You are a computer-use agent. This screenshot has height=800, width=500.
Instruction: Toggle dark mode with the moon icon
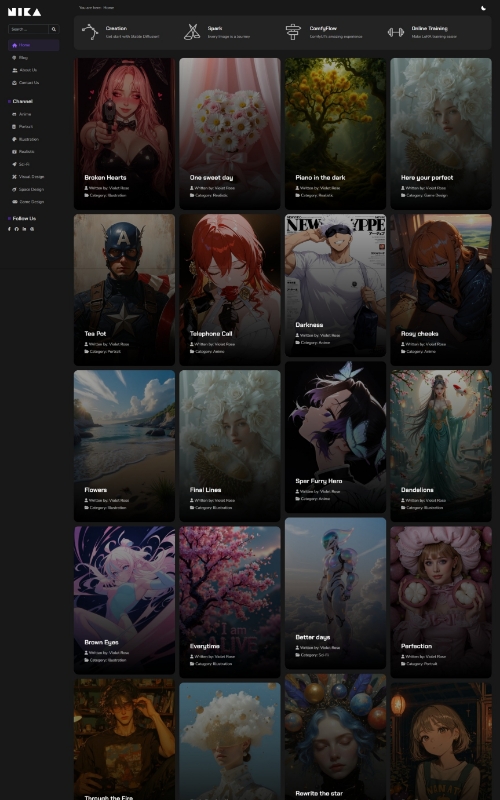[484, 8]
